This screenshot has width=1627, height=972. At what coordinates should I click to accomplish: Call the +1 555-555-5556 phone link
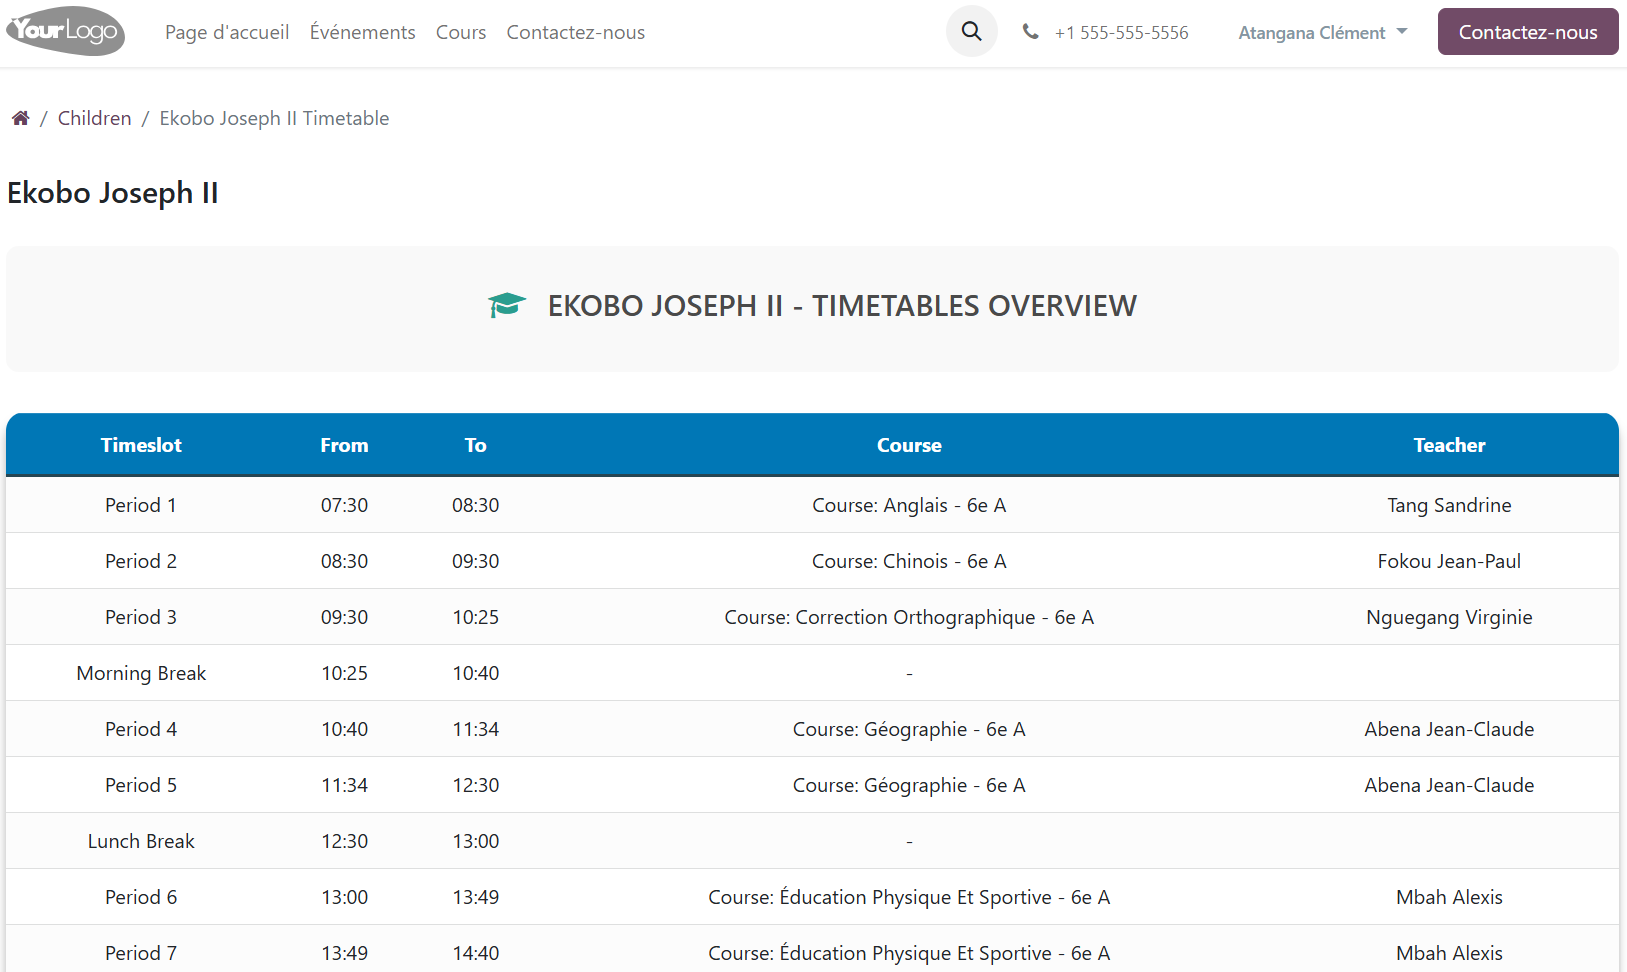pyautogui.click(x=1121, y=32)
